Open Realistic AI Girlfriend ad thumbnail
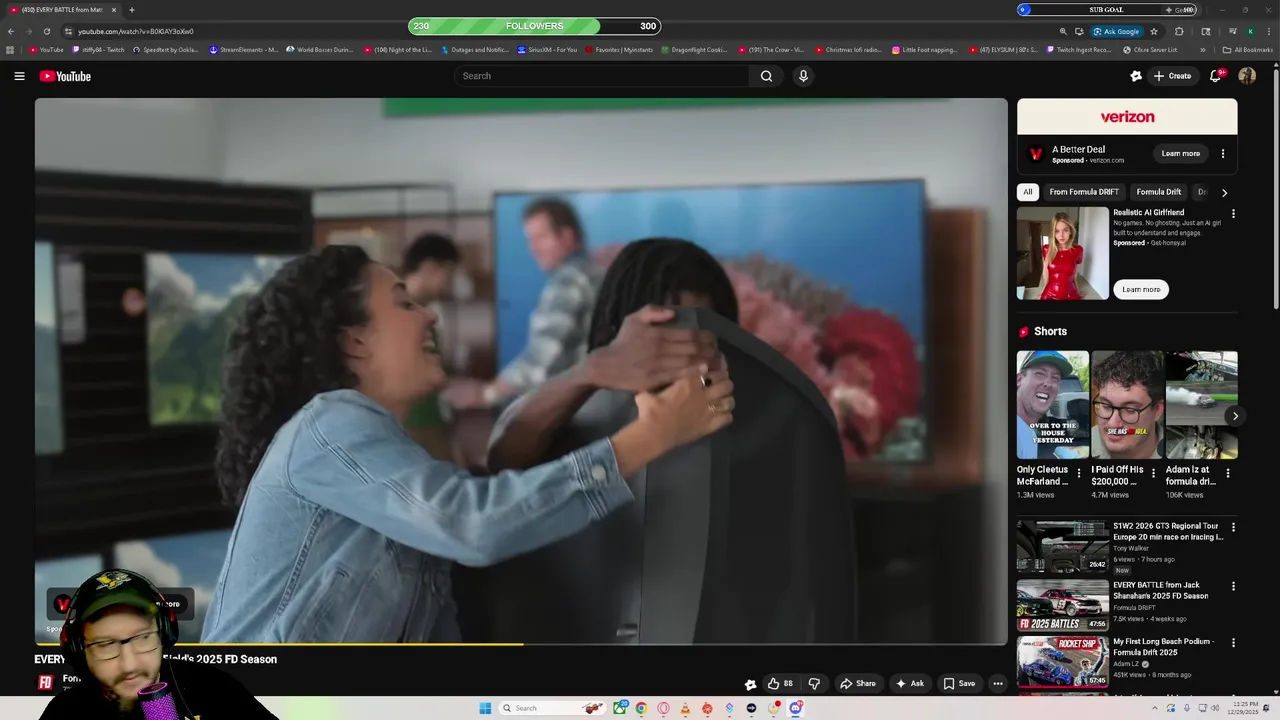 pos(1063,253)
